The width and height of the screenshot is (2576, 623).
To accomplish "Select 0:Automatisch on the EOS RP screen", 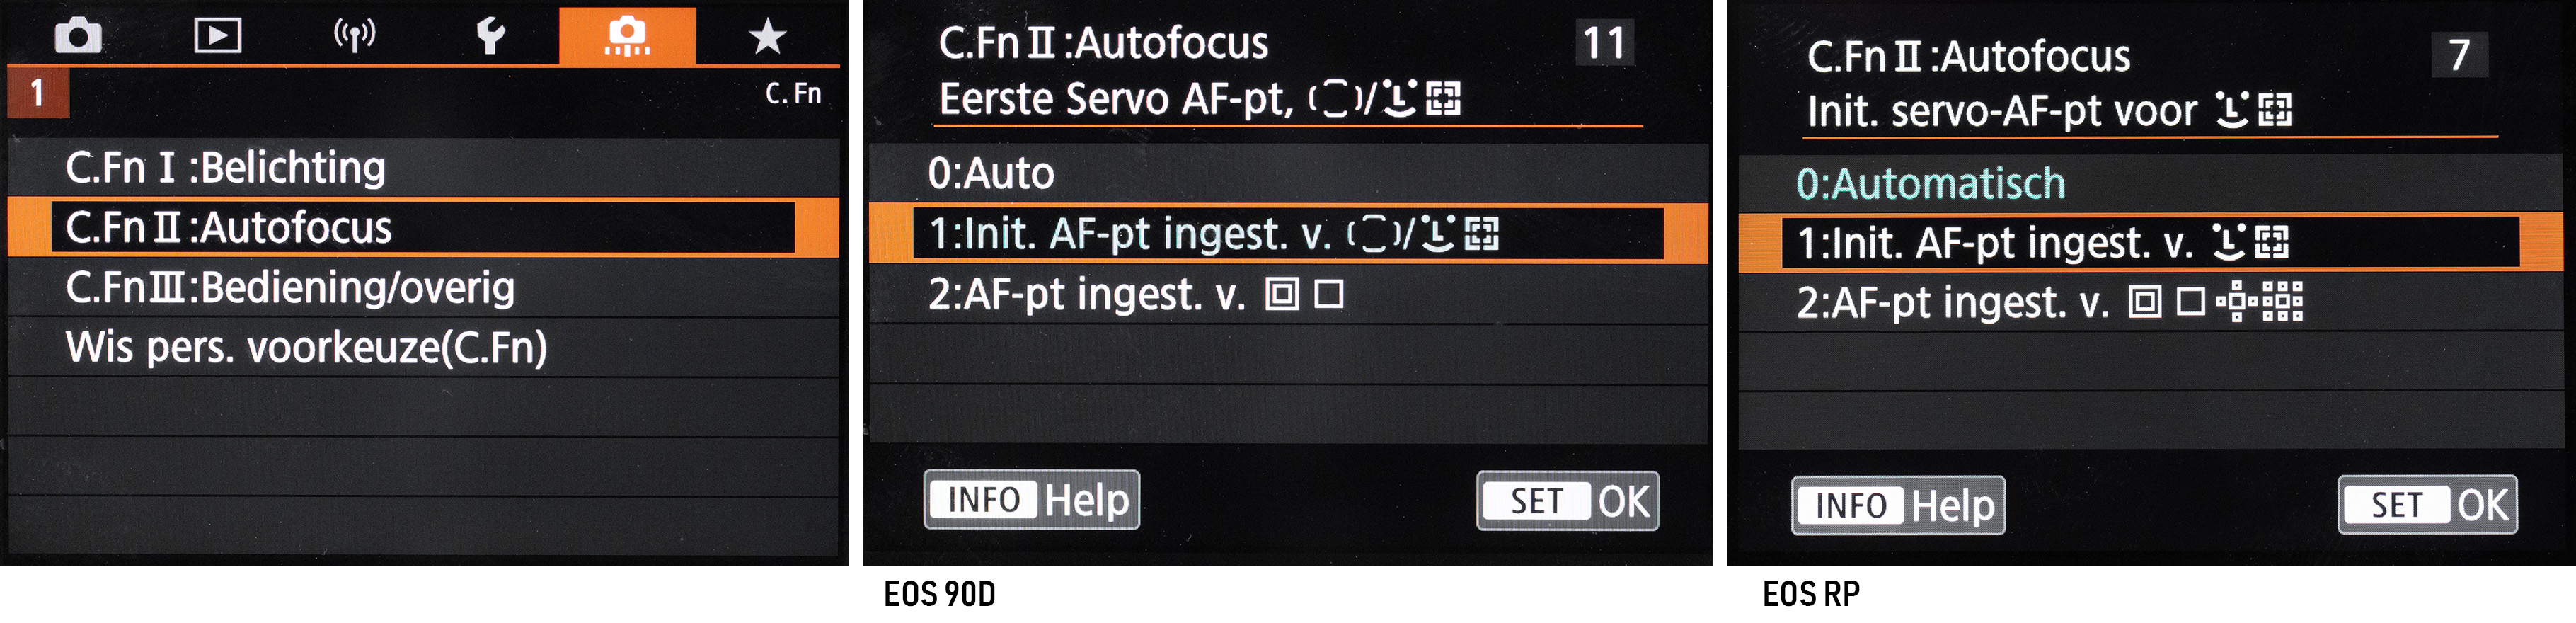I will 1930,184.
